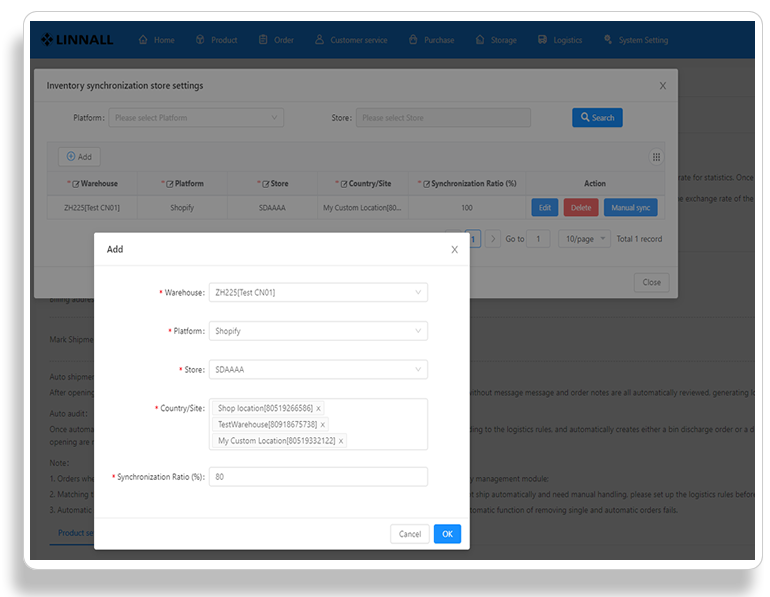Close the Add dialog with X
This screenshot has width=770, height=597.
(x=454, y=249)
